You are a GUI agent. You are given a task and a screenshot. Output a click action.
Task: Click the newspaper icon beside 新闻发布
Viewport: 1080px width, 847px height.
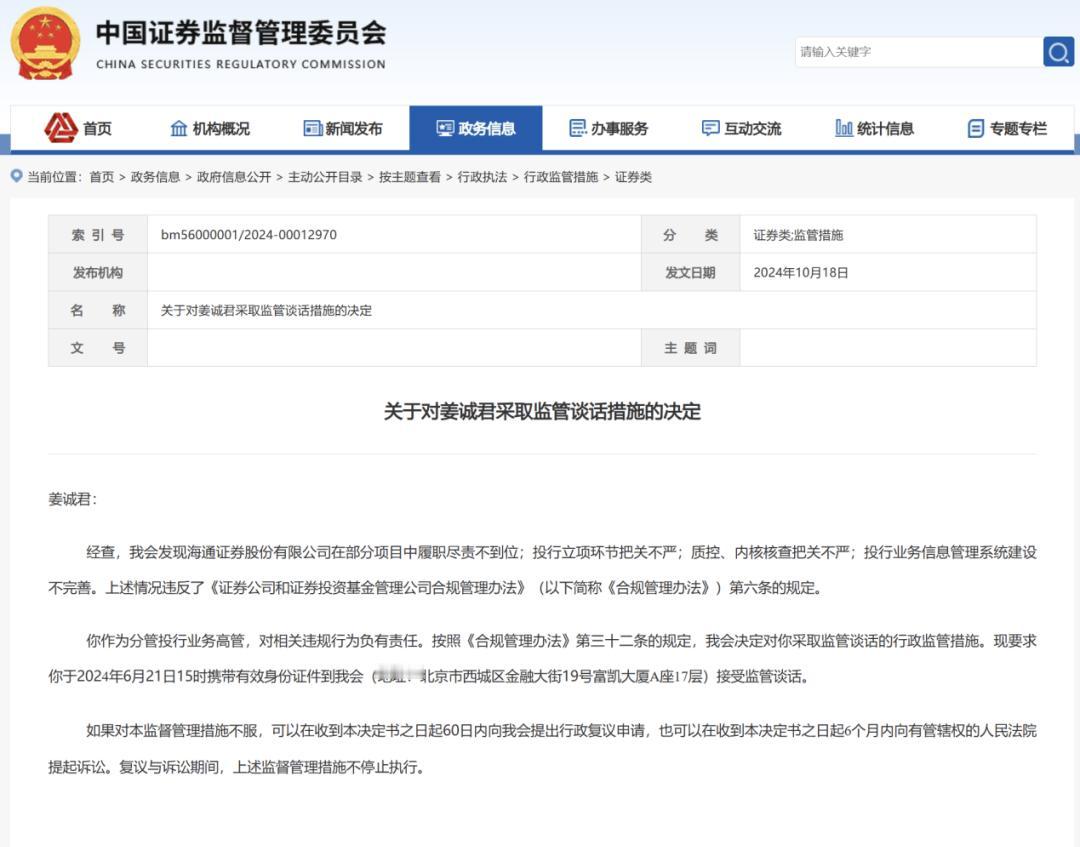point(313,128)
